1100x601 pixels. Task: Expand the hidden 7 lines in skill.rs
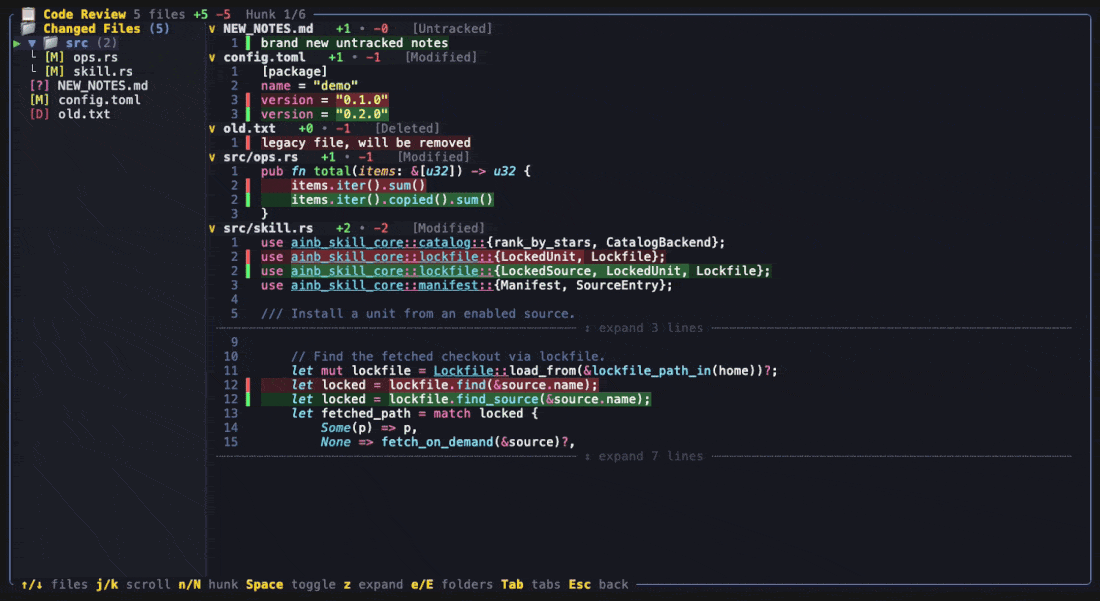click(x=643, y=456)
